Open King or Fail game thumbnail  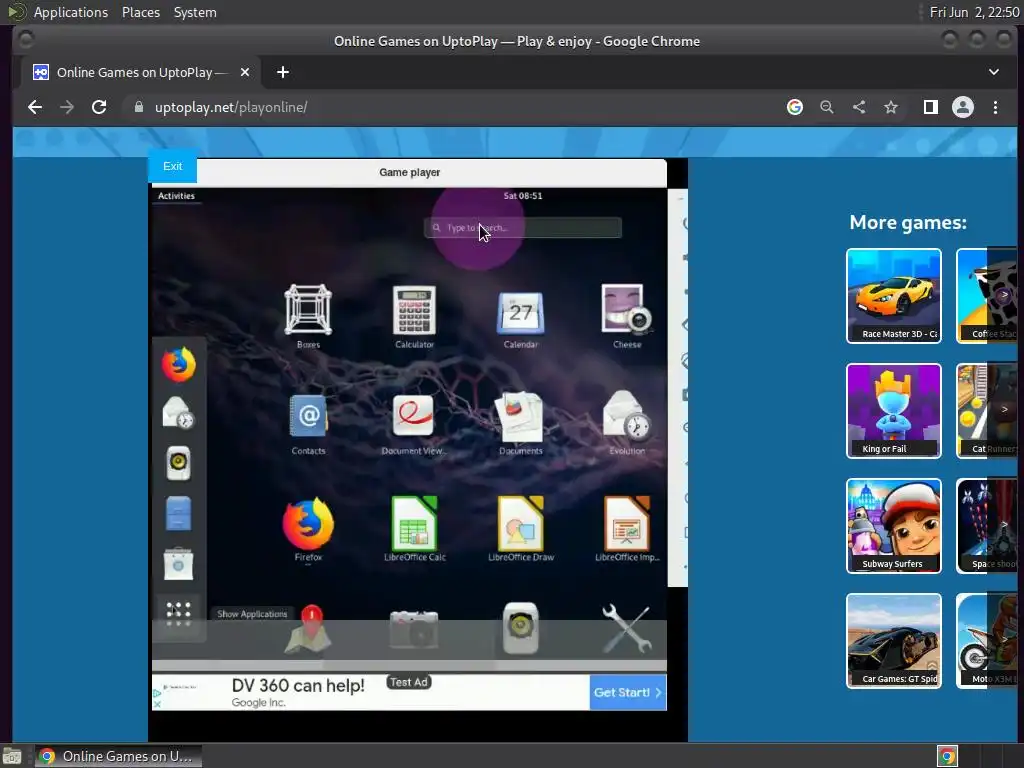[x=894, y=411]
